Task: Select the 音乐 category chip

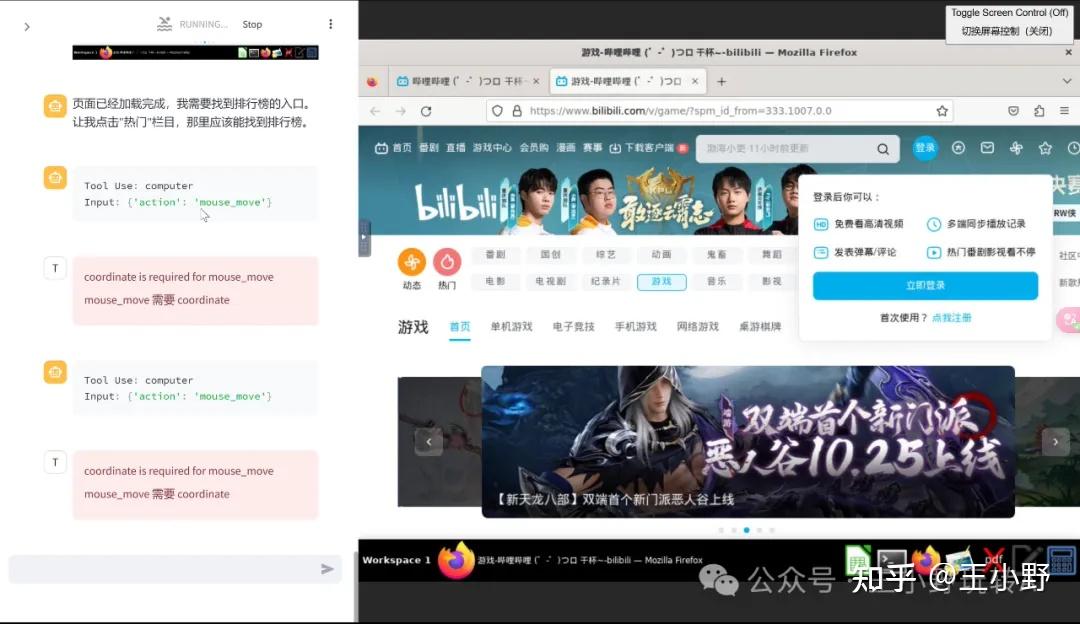Action: (x=716, y=282)
